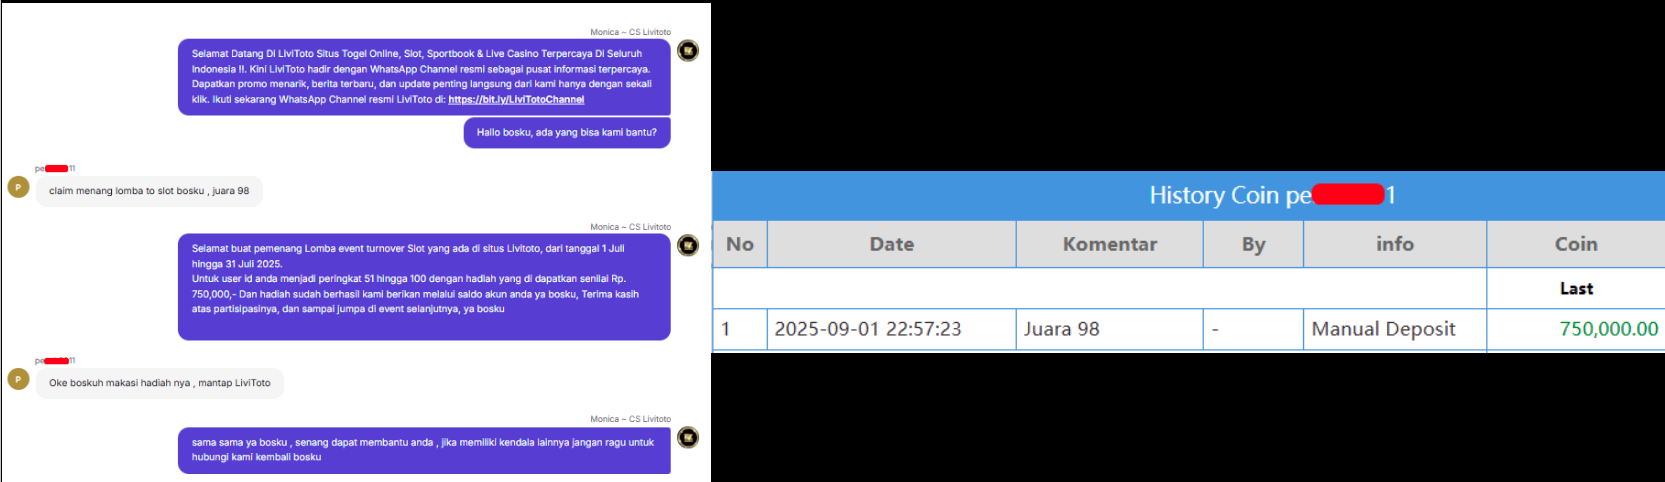Viewport: 1665px width, 482px height.
Task: Click the 'Coin' column header
Action: [1576, 244]
